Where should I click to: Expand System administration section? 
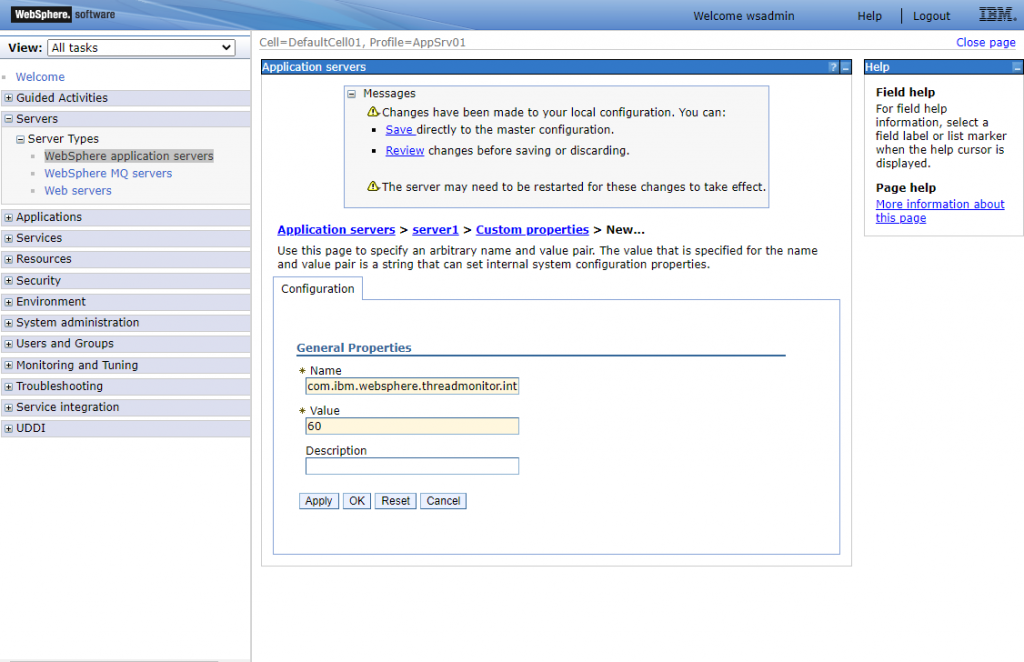8,323
